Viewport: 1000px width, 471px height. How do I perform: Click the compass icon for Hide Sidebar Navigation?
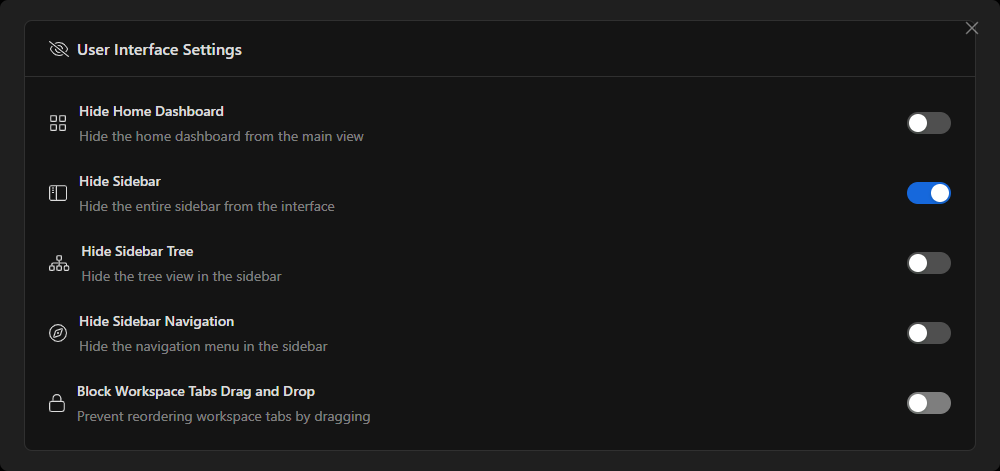pyautogui.click(x=58, y=333)
